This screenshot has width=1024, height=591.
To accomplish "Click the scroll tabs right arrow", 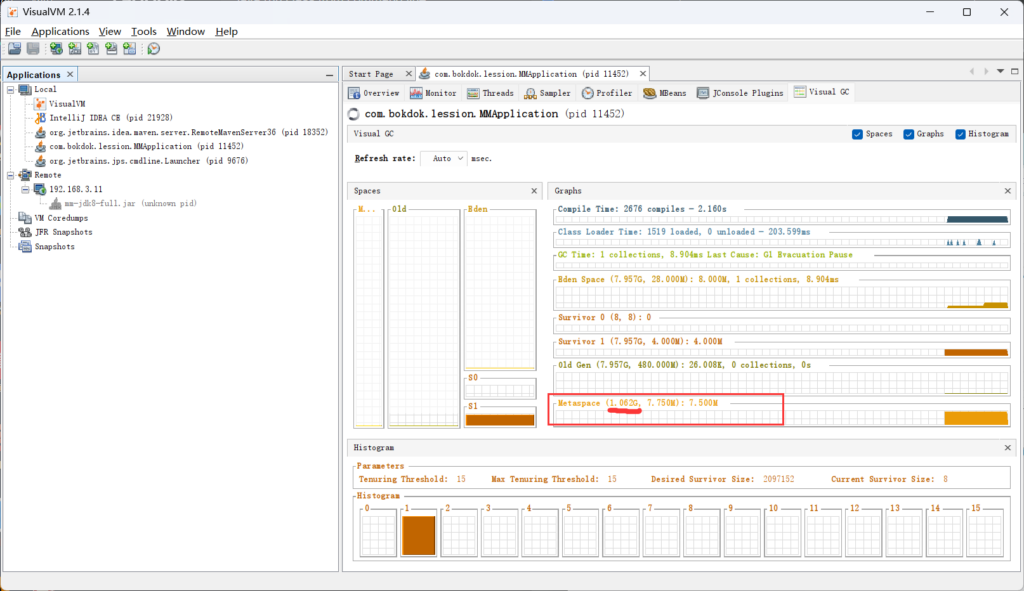I will coord(985,71).
